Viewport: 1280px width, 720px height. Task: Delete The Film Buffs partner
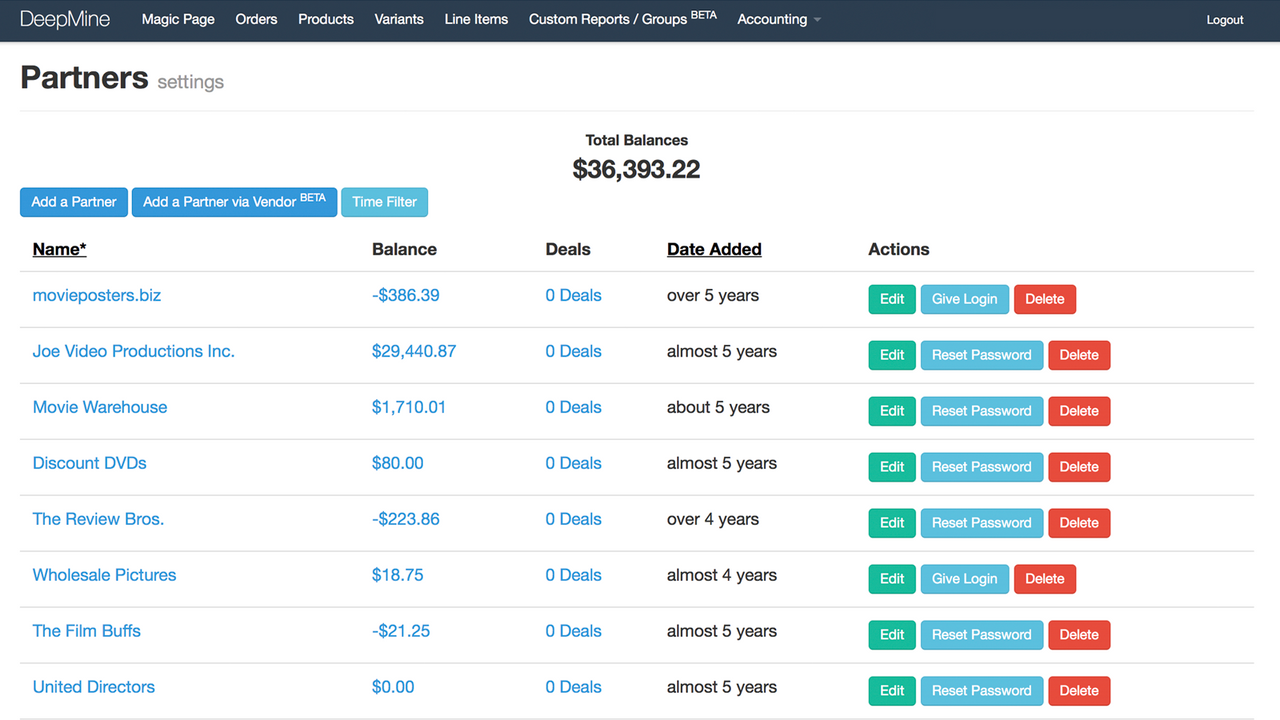[x=1079, y=634]
